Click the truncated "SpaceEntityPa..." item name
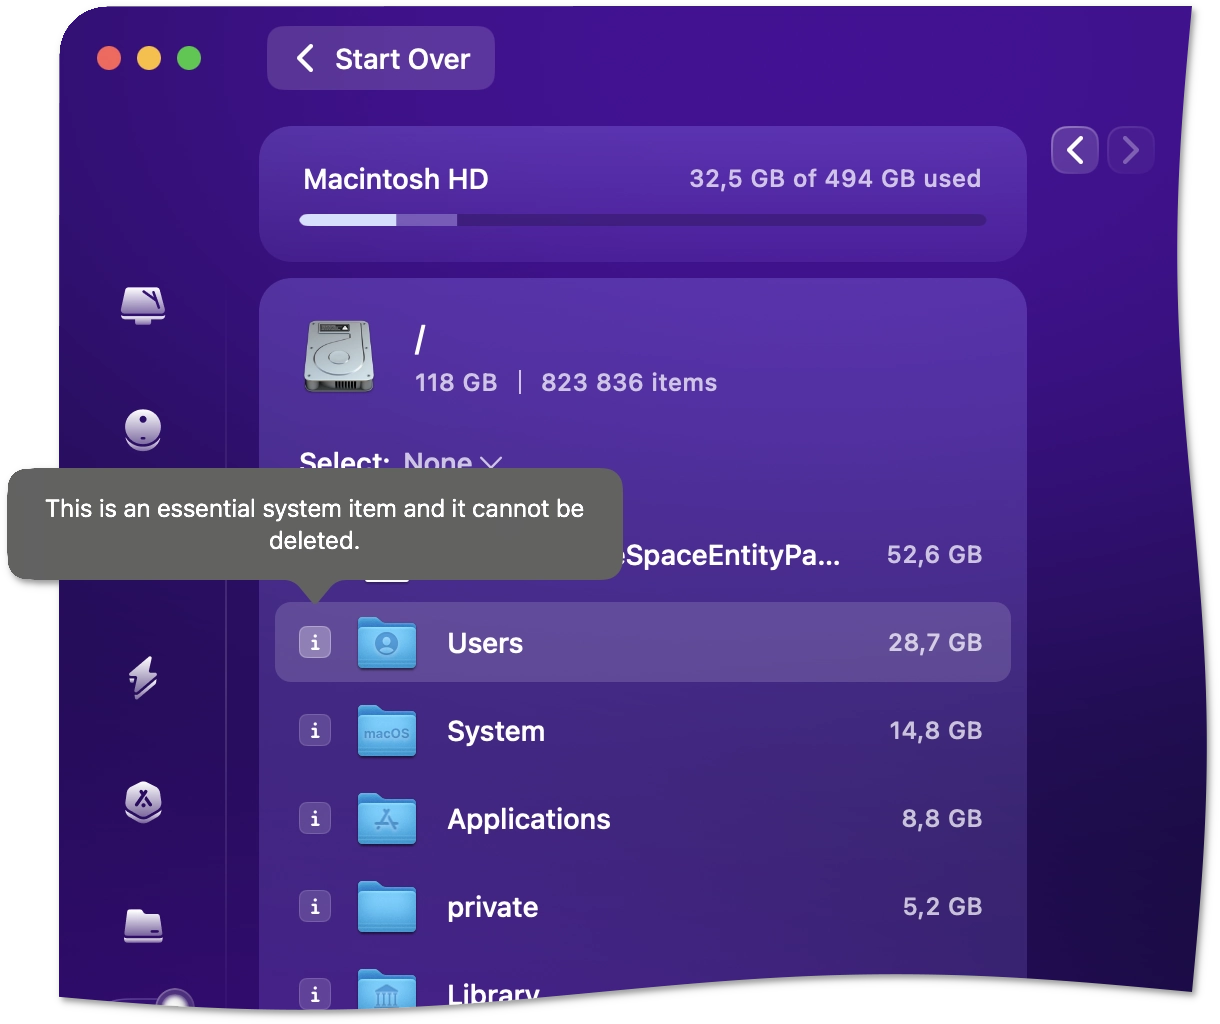 pos(732,555)
